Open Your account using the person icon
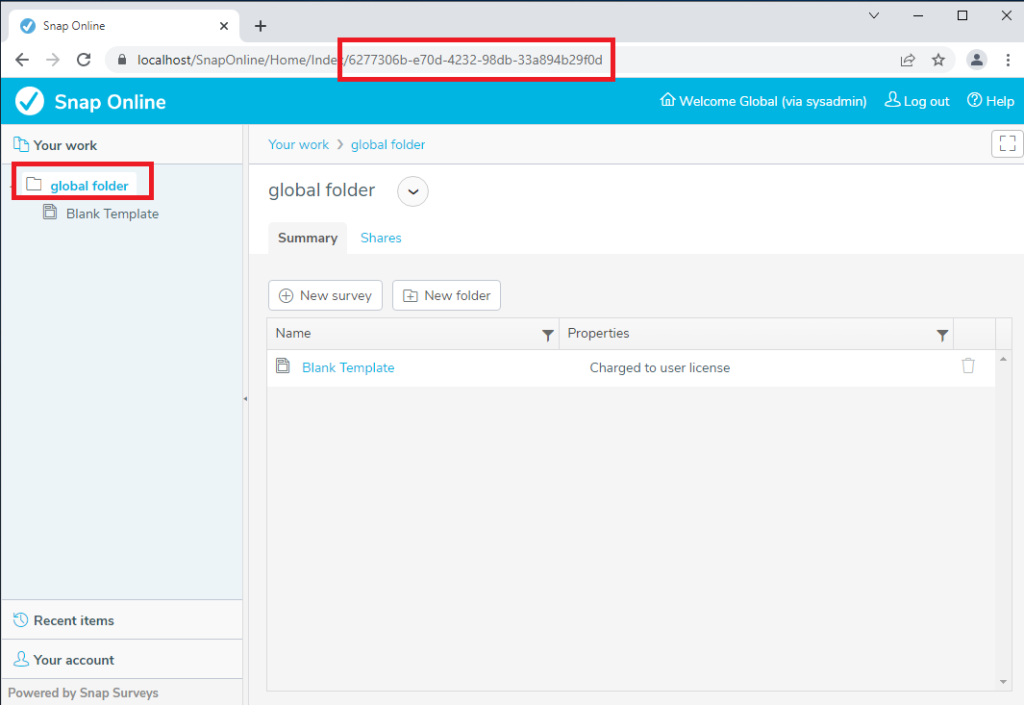The height and width of the screenshot is (705, 1024). coord(20,659)
